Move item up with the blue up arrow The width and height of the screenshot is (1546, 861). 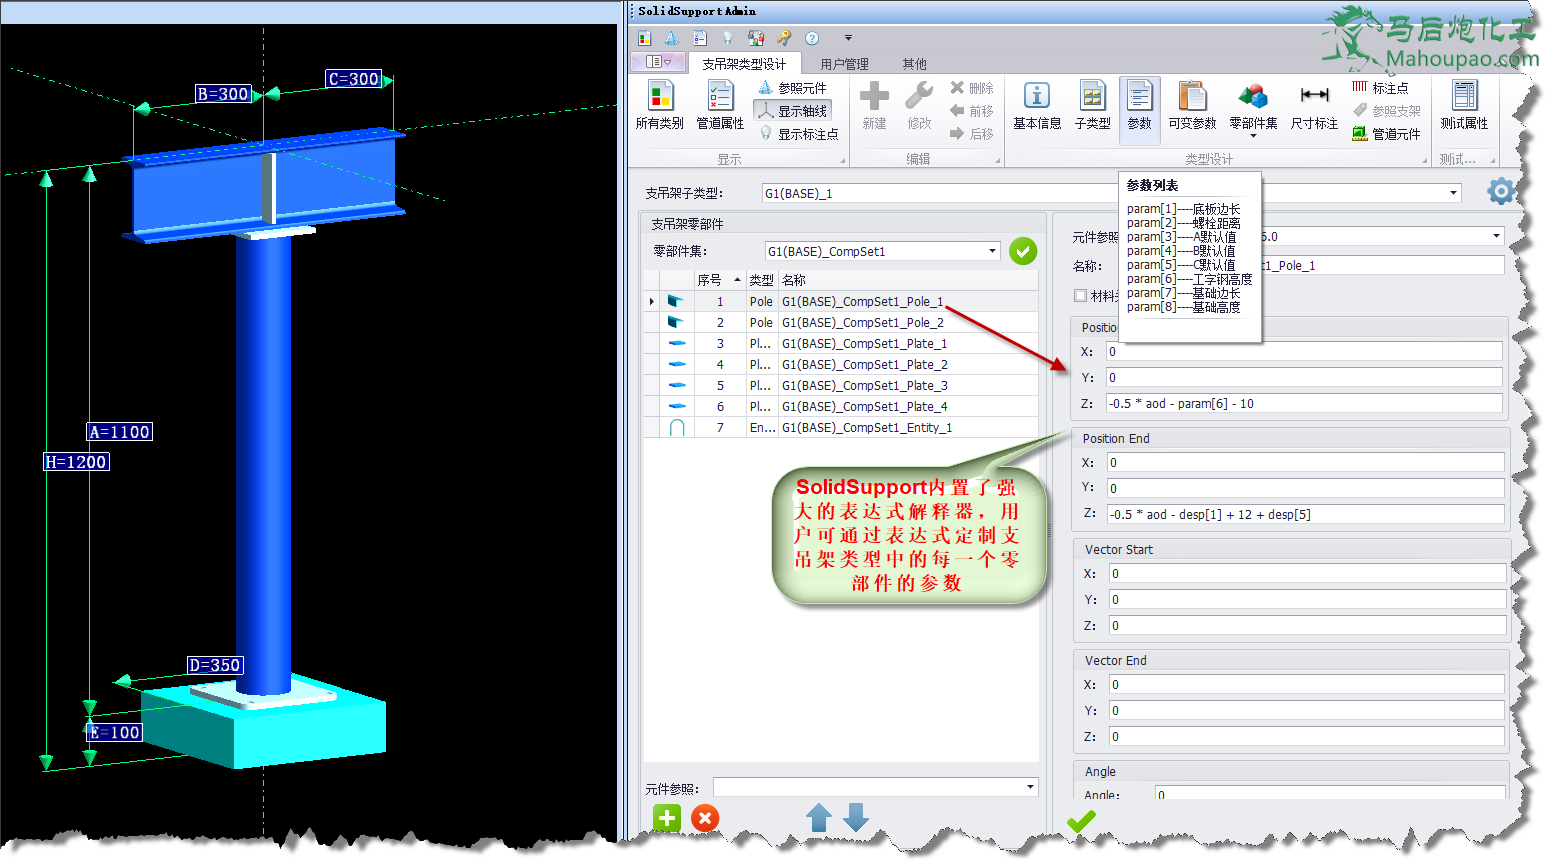pyautogui.click(x=819, y=817)
